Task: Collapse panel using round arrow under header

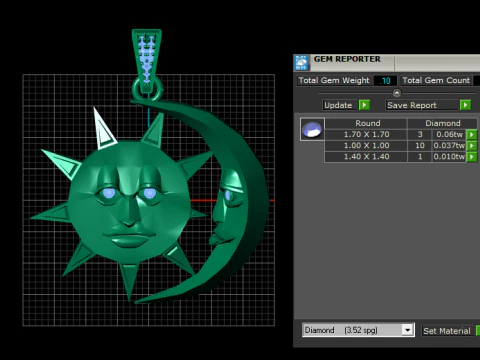Action: tap(397, 93)
